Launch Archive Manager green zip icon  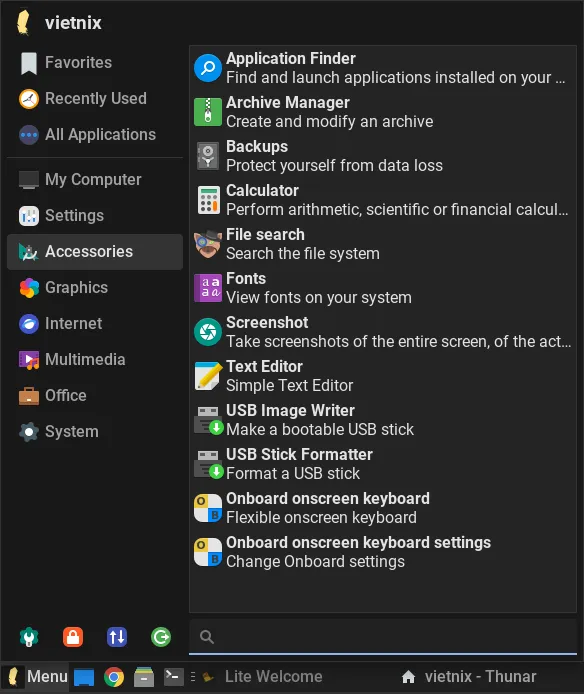208,112
